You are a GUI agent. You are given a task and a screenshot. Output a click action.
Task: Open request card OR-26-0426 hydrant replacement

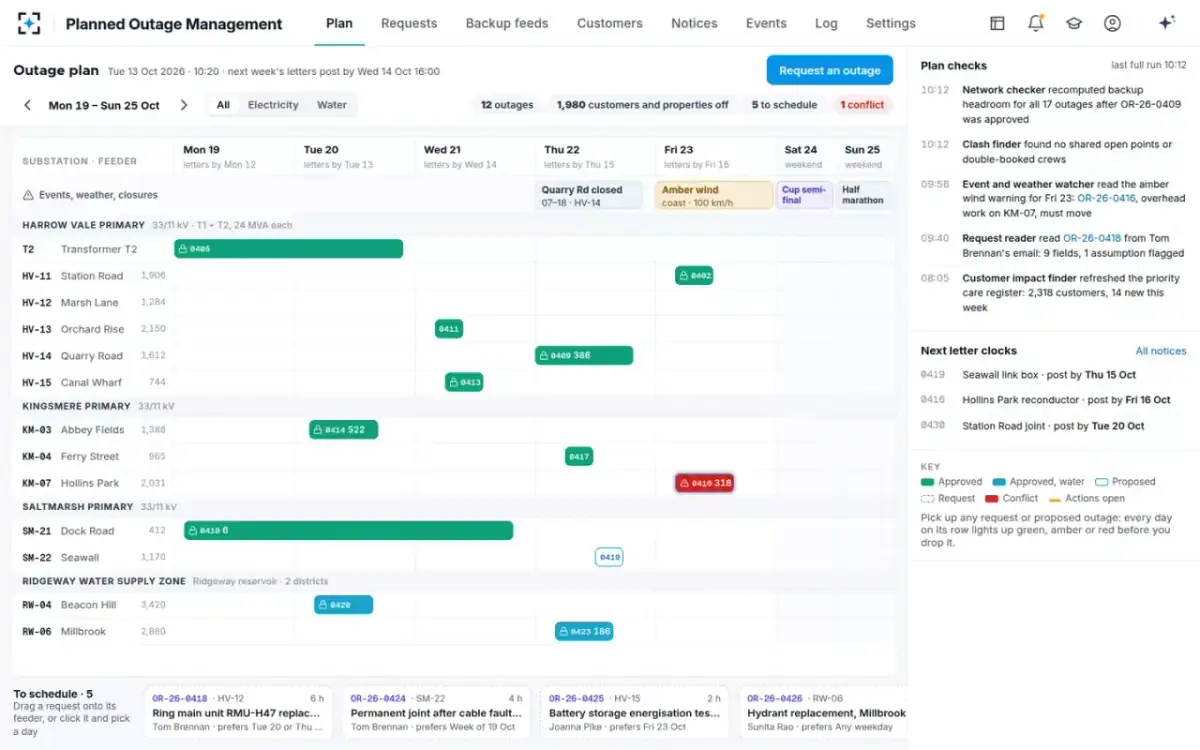pyautogui.click(x=824, y=712)
